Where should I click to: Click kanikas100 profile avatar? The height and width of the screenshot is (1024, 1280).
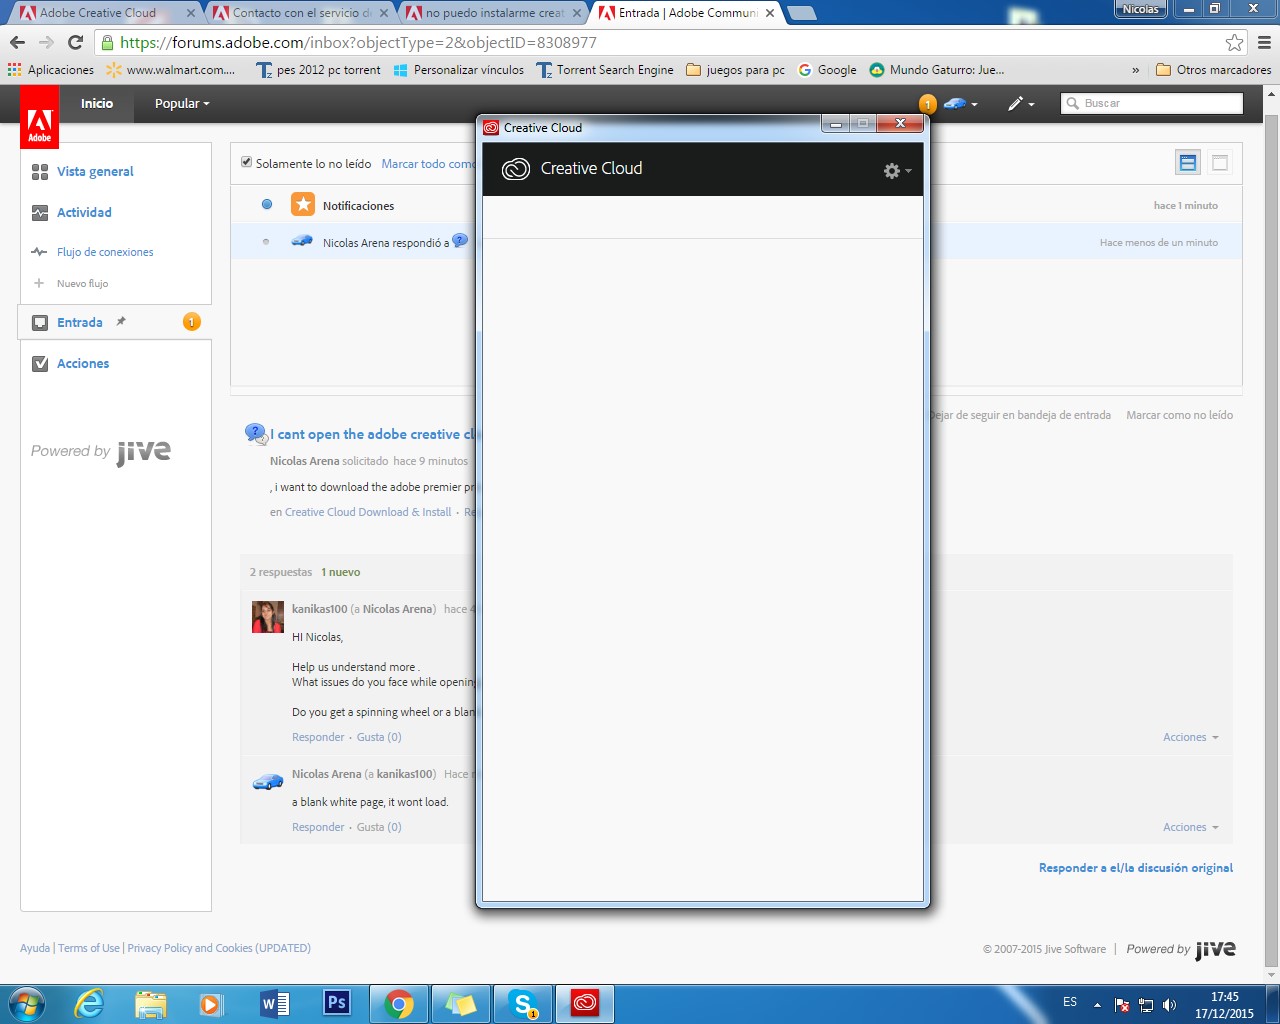[x=268, y=617]
